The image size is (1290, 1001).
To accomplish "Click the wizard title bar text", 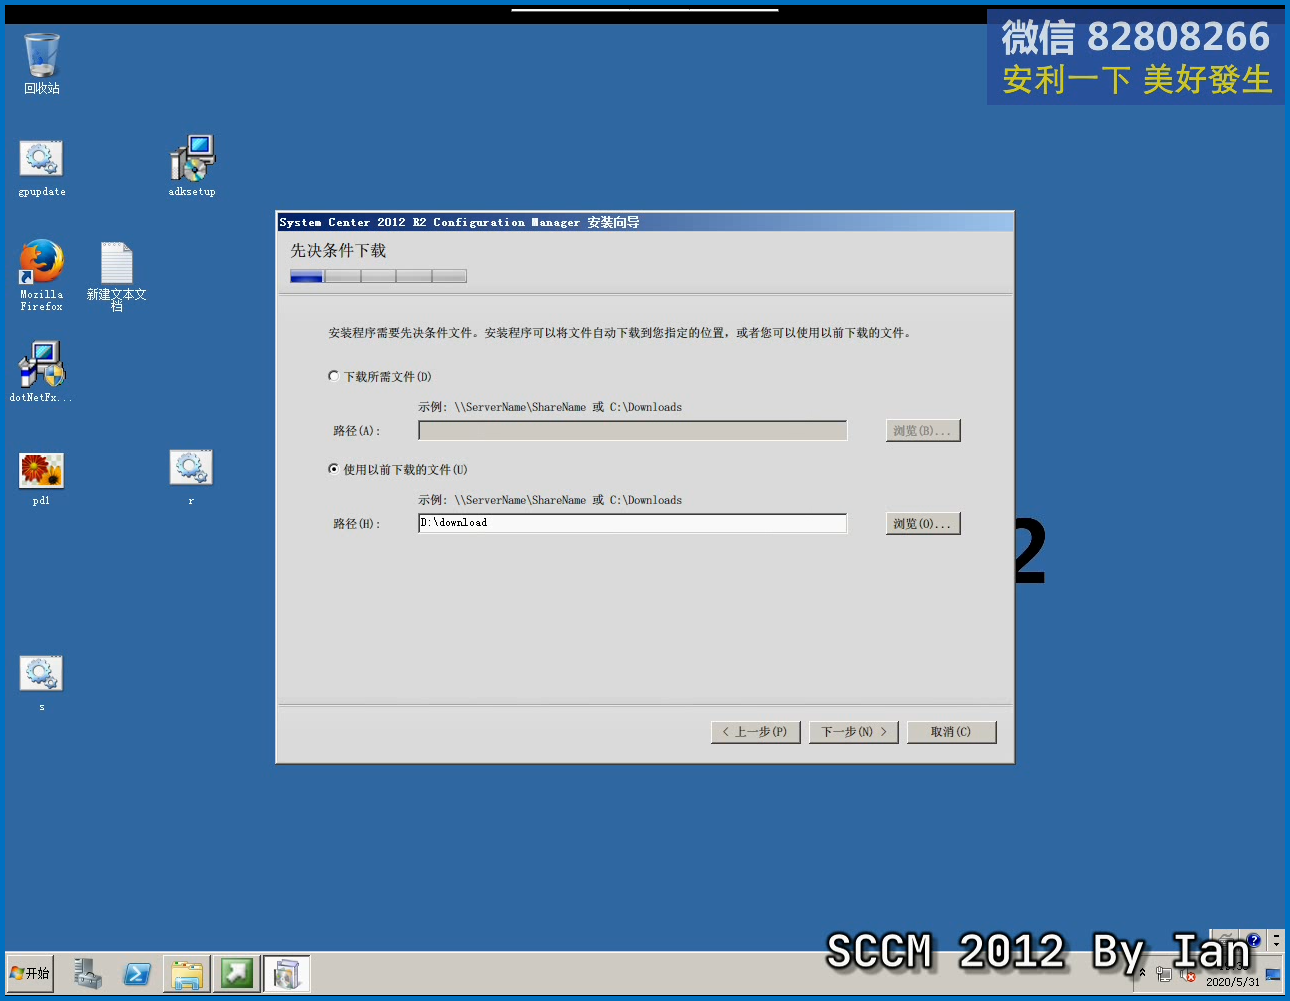I will point(459,222).
